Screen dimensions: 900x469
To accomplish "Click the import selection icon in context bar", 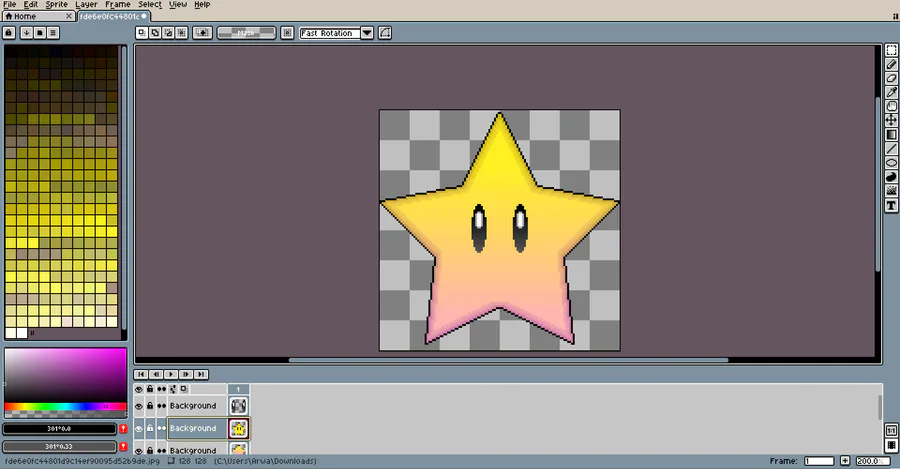I will (202, 33).
